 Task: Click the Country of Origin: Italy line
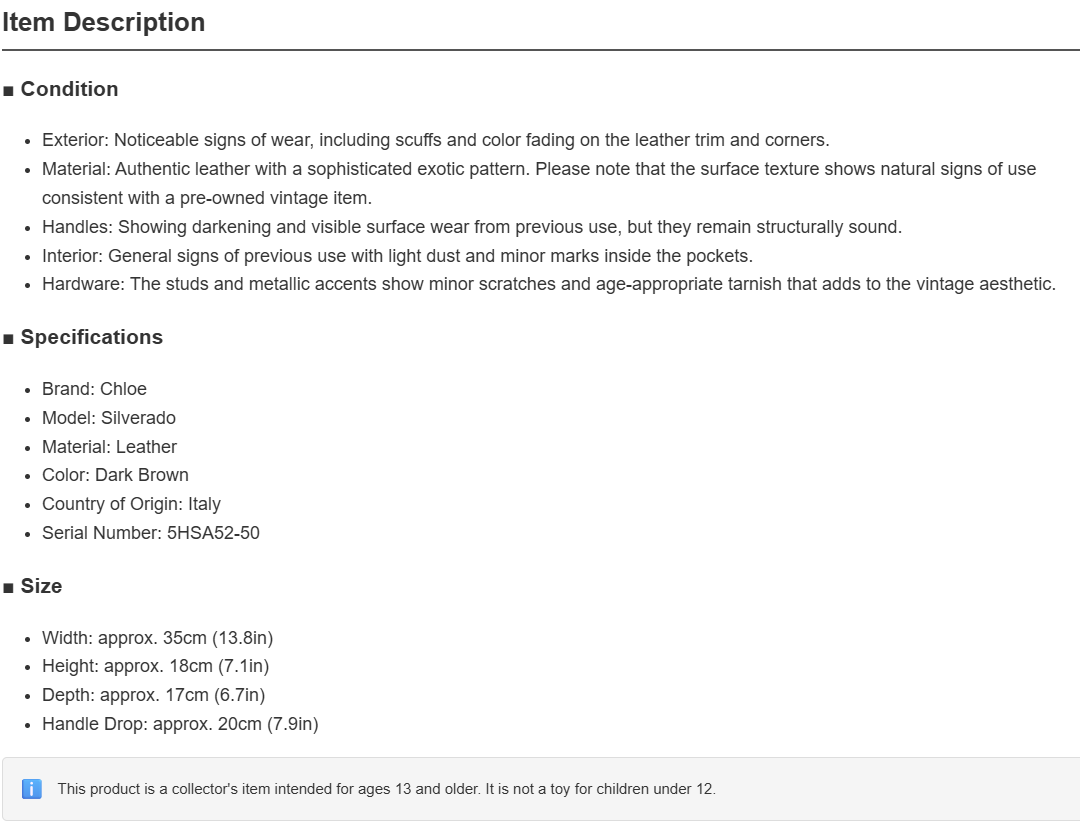tap(132, 504)
